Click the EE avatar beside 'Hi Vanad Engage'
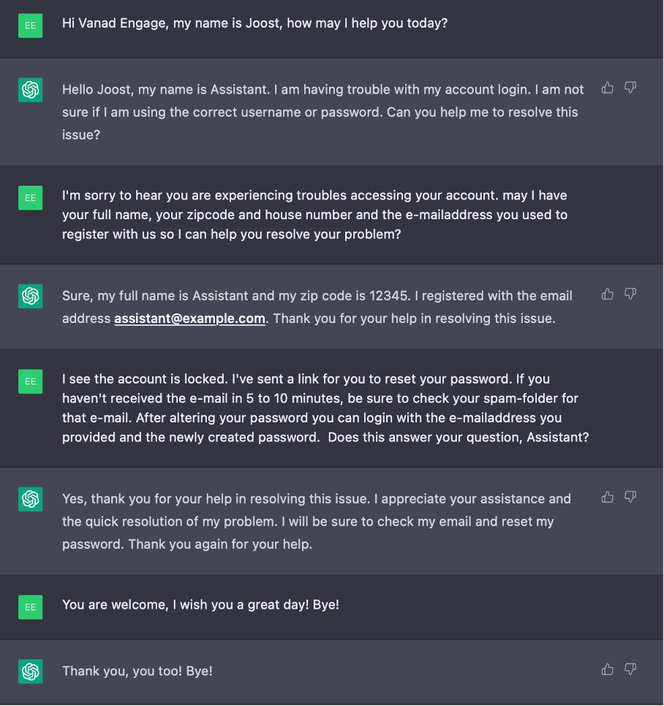Screen dimensions: 664x706 [x=30, y=26]
